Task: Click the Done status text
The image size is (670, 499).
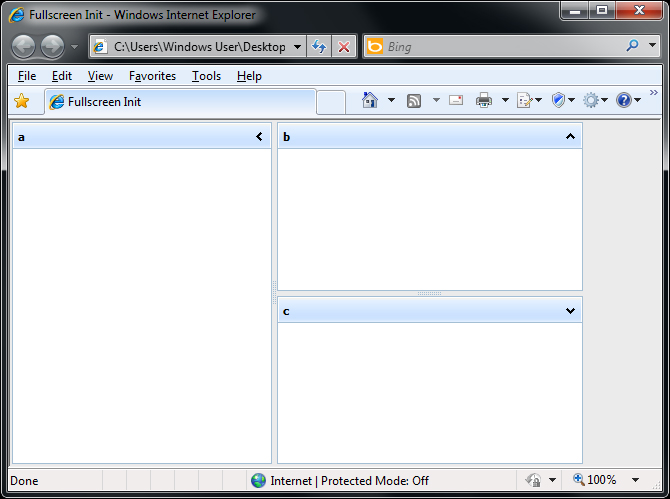Action: (24, 481)
